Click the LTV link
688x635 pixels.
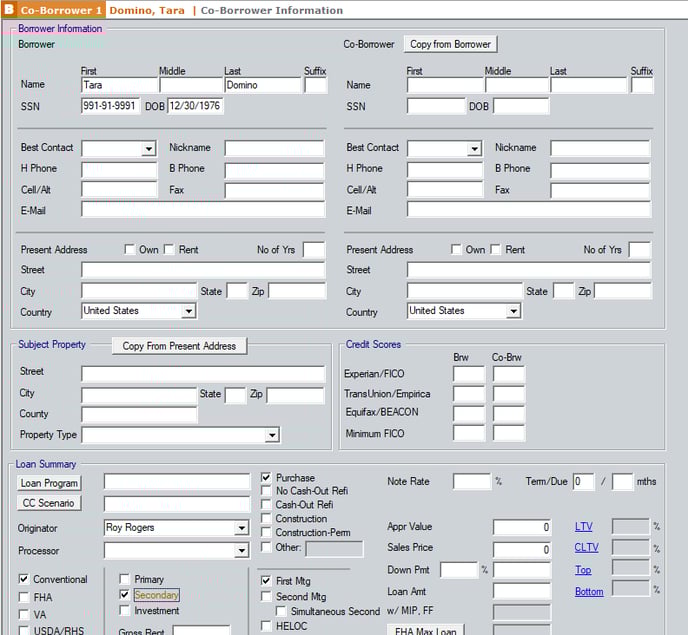click(x=583, y=527)
